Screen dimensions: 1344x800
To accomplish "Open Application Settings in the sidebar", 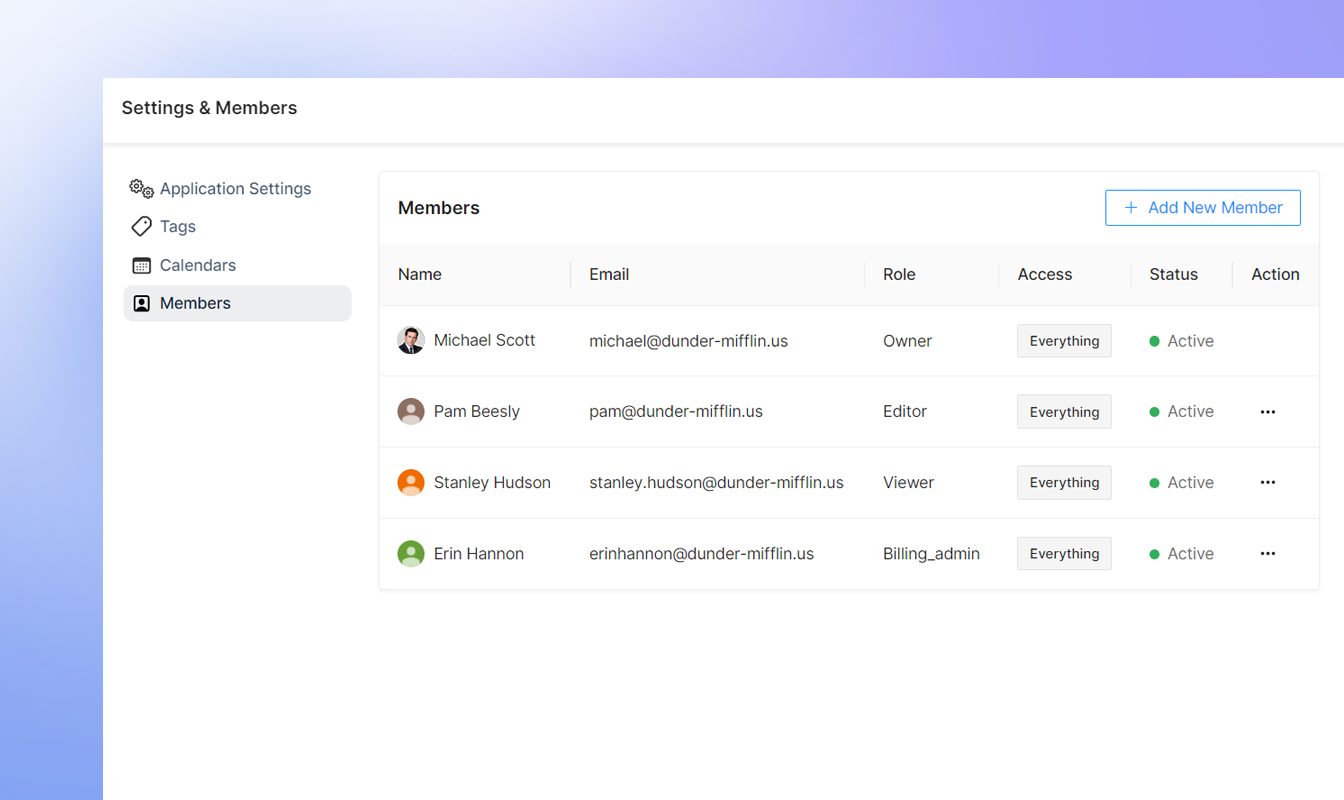I will pyautogui.click(x=237, y=189).
